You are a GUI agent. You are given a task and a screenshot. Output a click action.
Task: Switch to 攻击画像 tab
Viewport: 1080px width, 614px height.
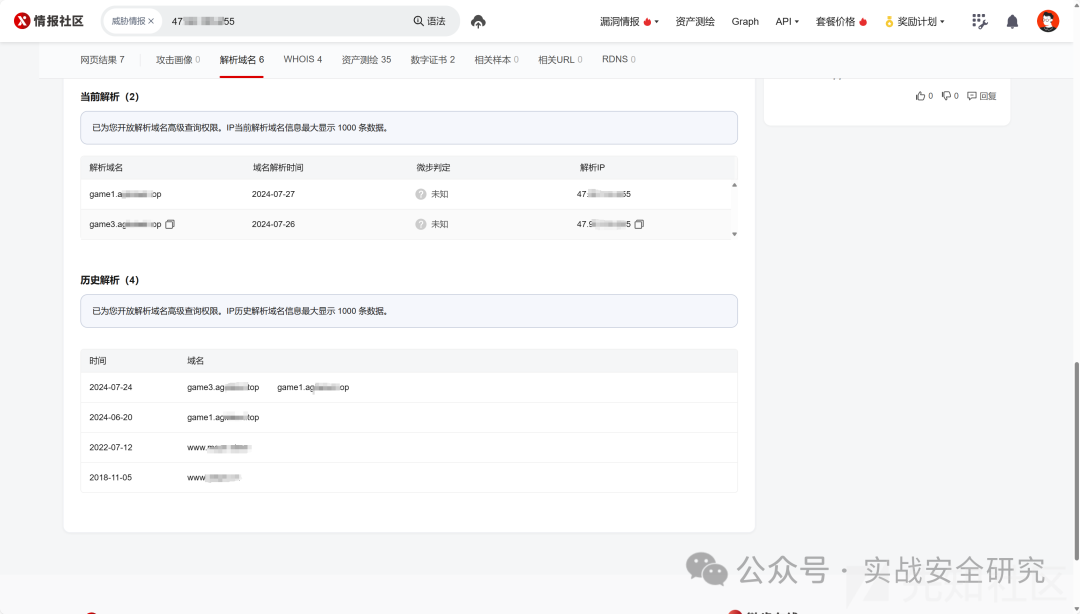(178, 60)
